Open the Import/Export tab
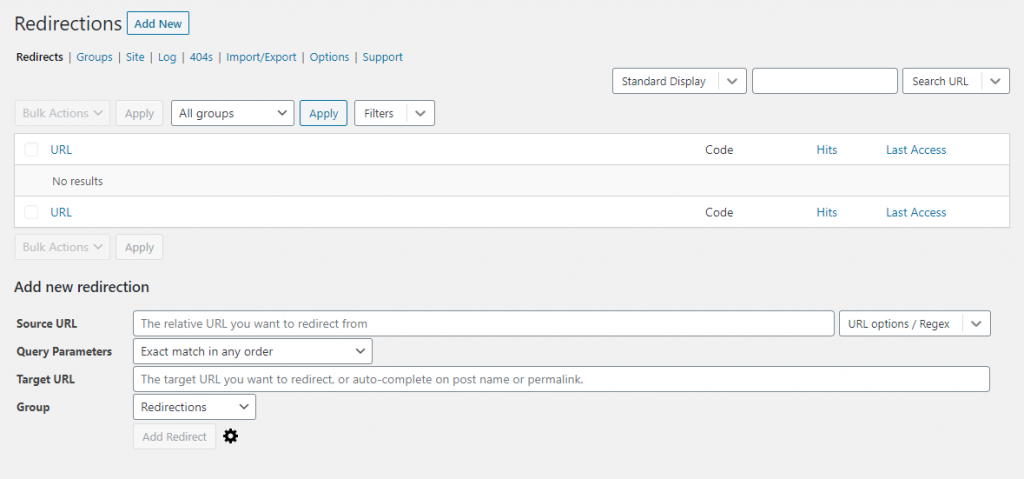Viewport: 1024px width, 479px height. coord(261,57)
